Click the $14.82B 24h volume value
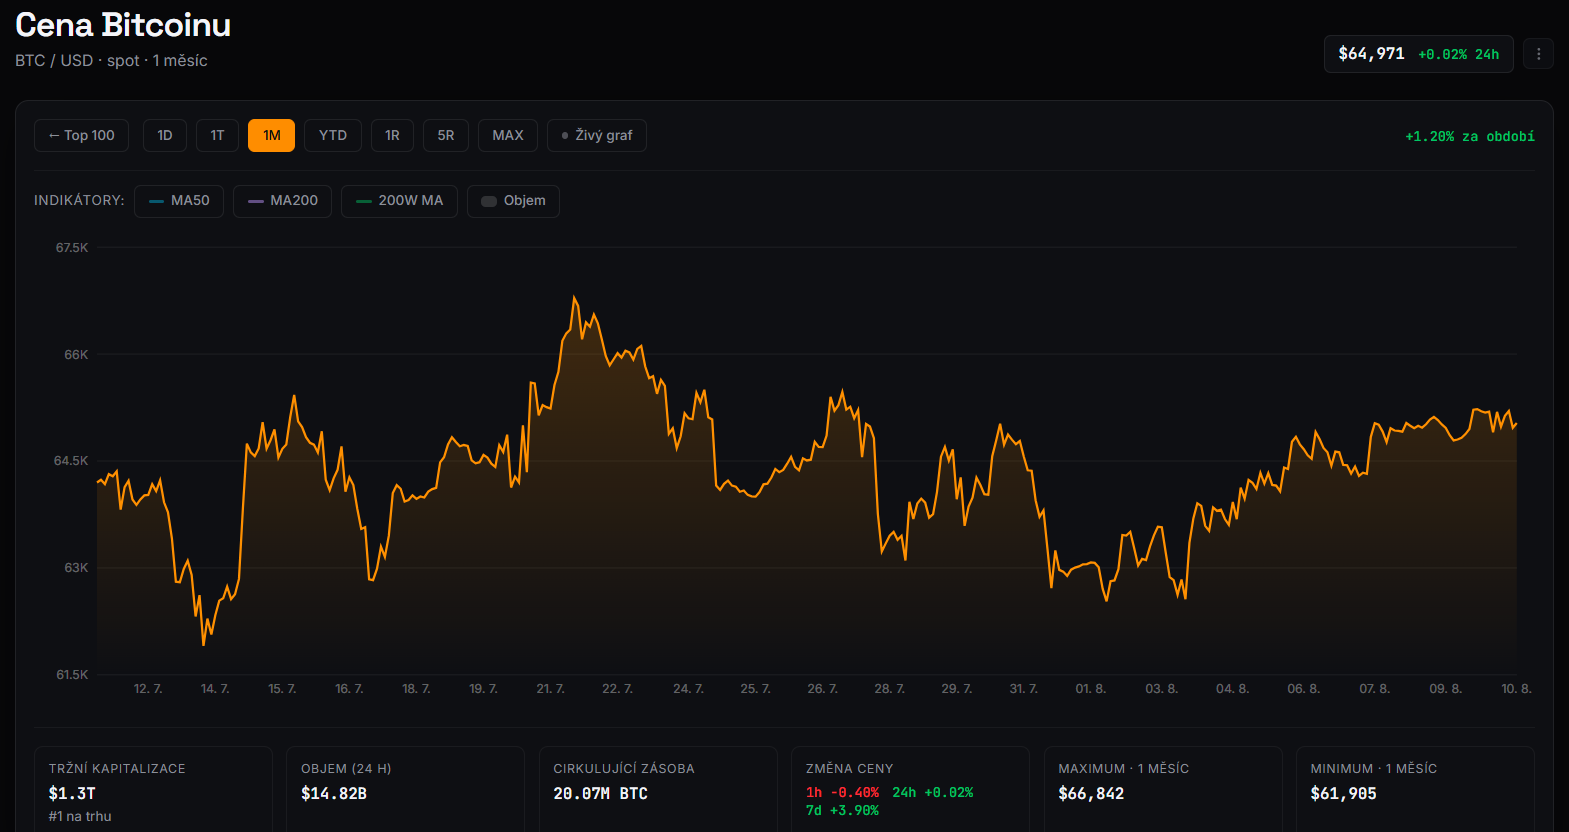The width and height of the screenshot is (1569, 832). 334,794
